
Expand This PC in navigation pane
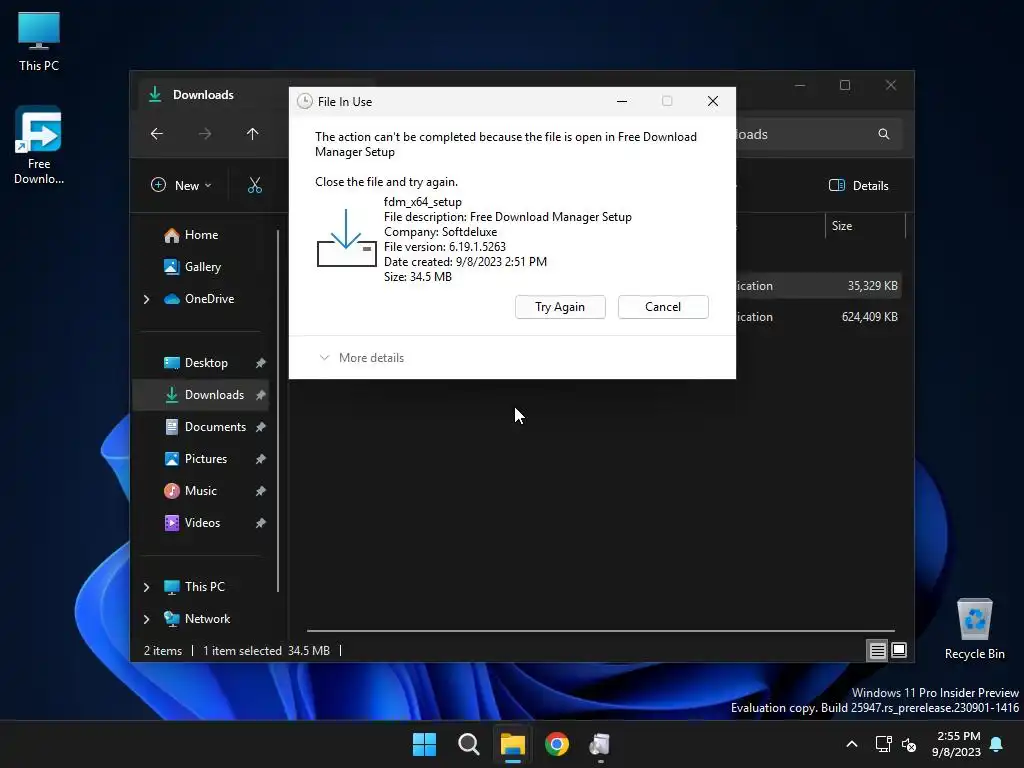point(146,587)
